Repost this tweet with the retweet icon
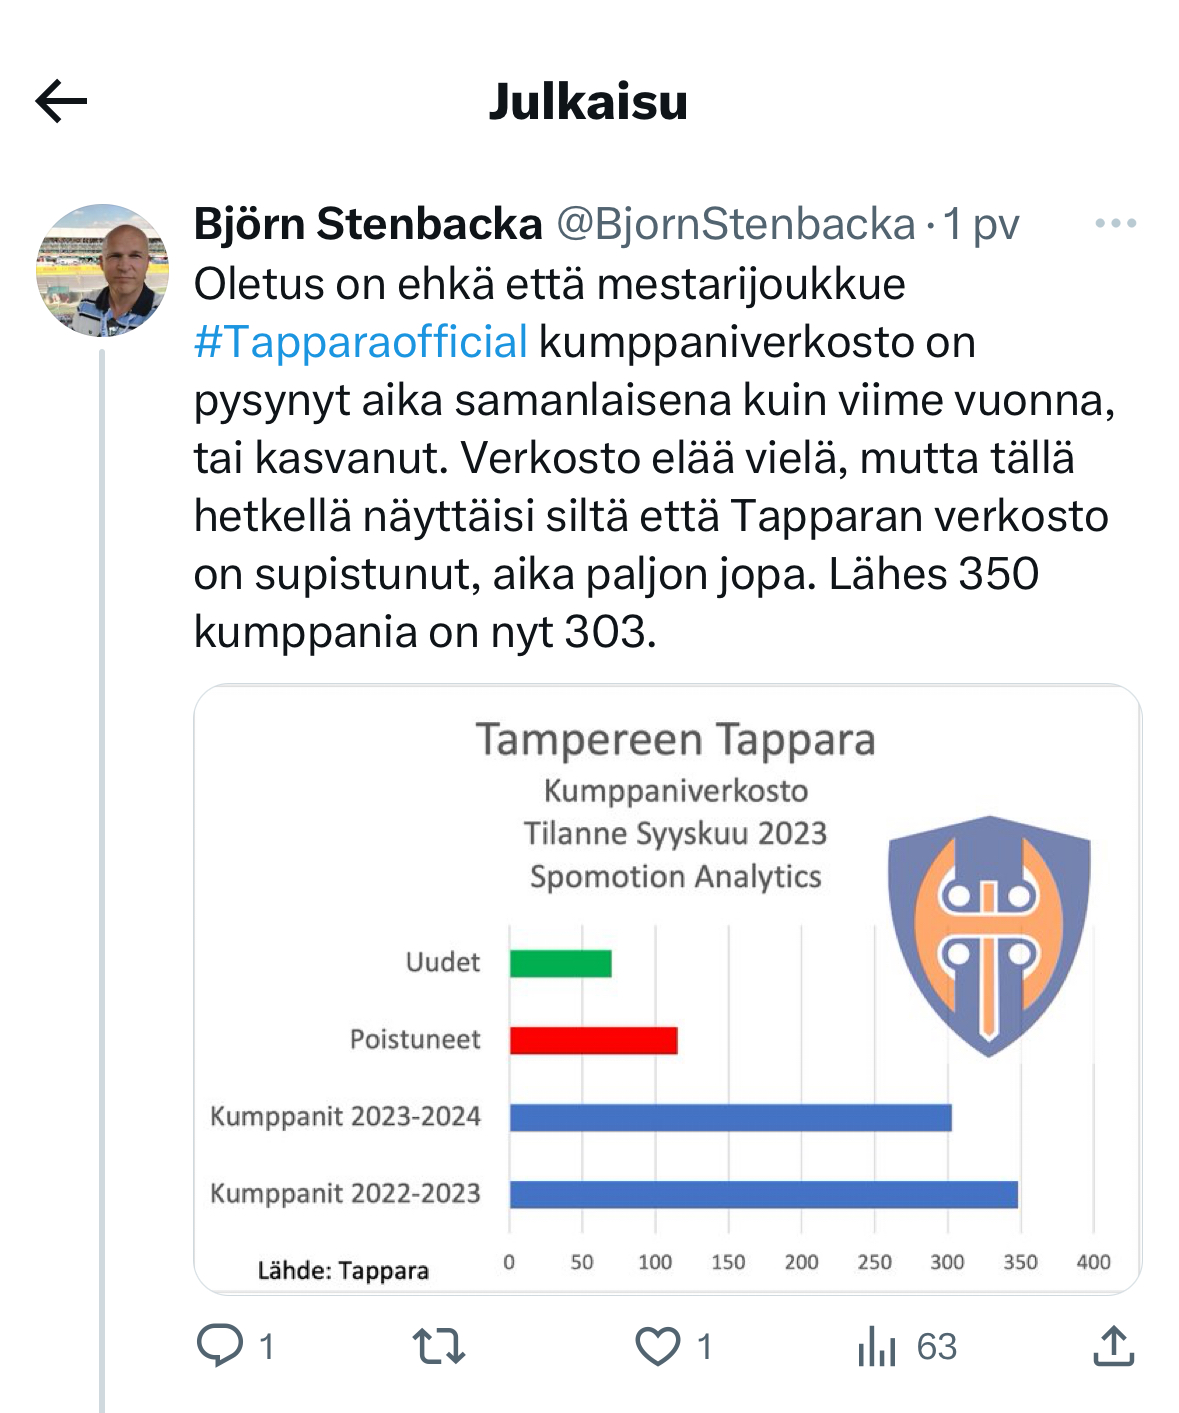1179x1413 pixels. pos(439,1346)
